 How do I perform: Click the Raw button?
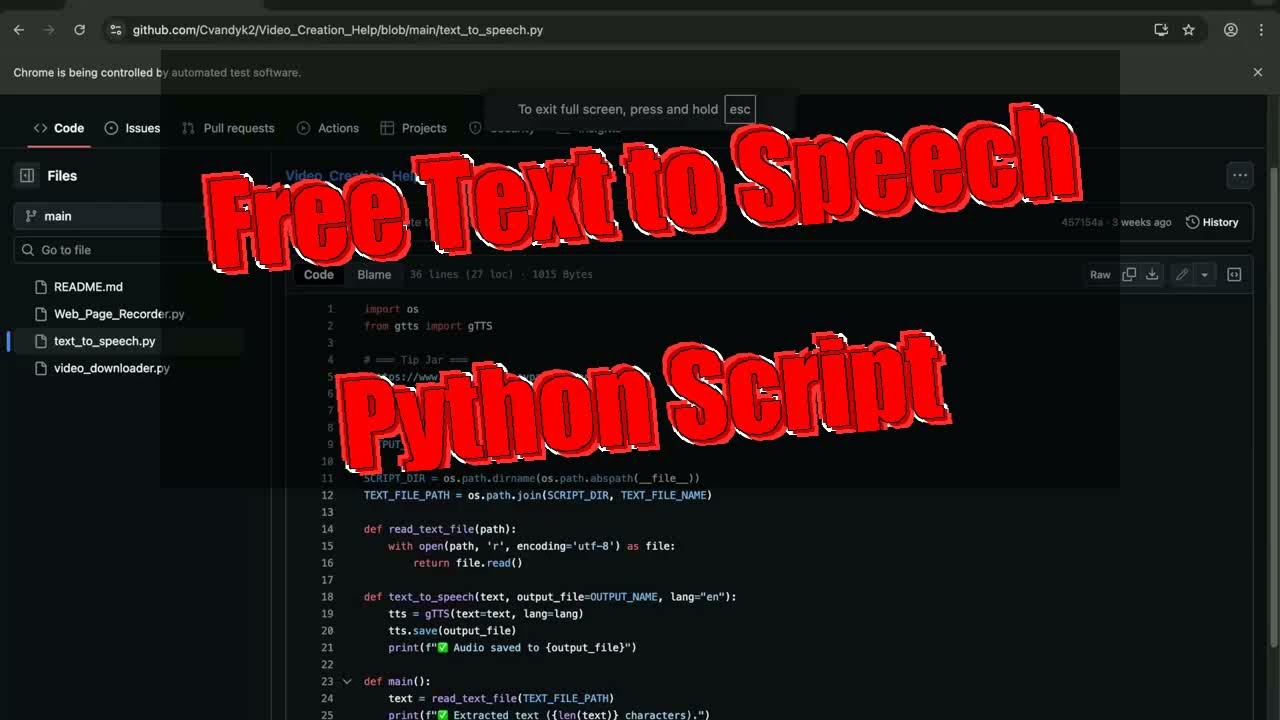tap(1100, 274)
